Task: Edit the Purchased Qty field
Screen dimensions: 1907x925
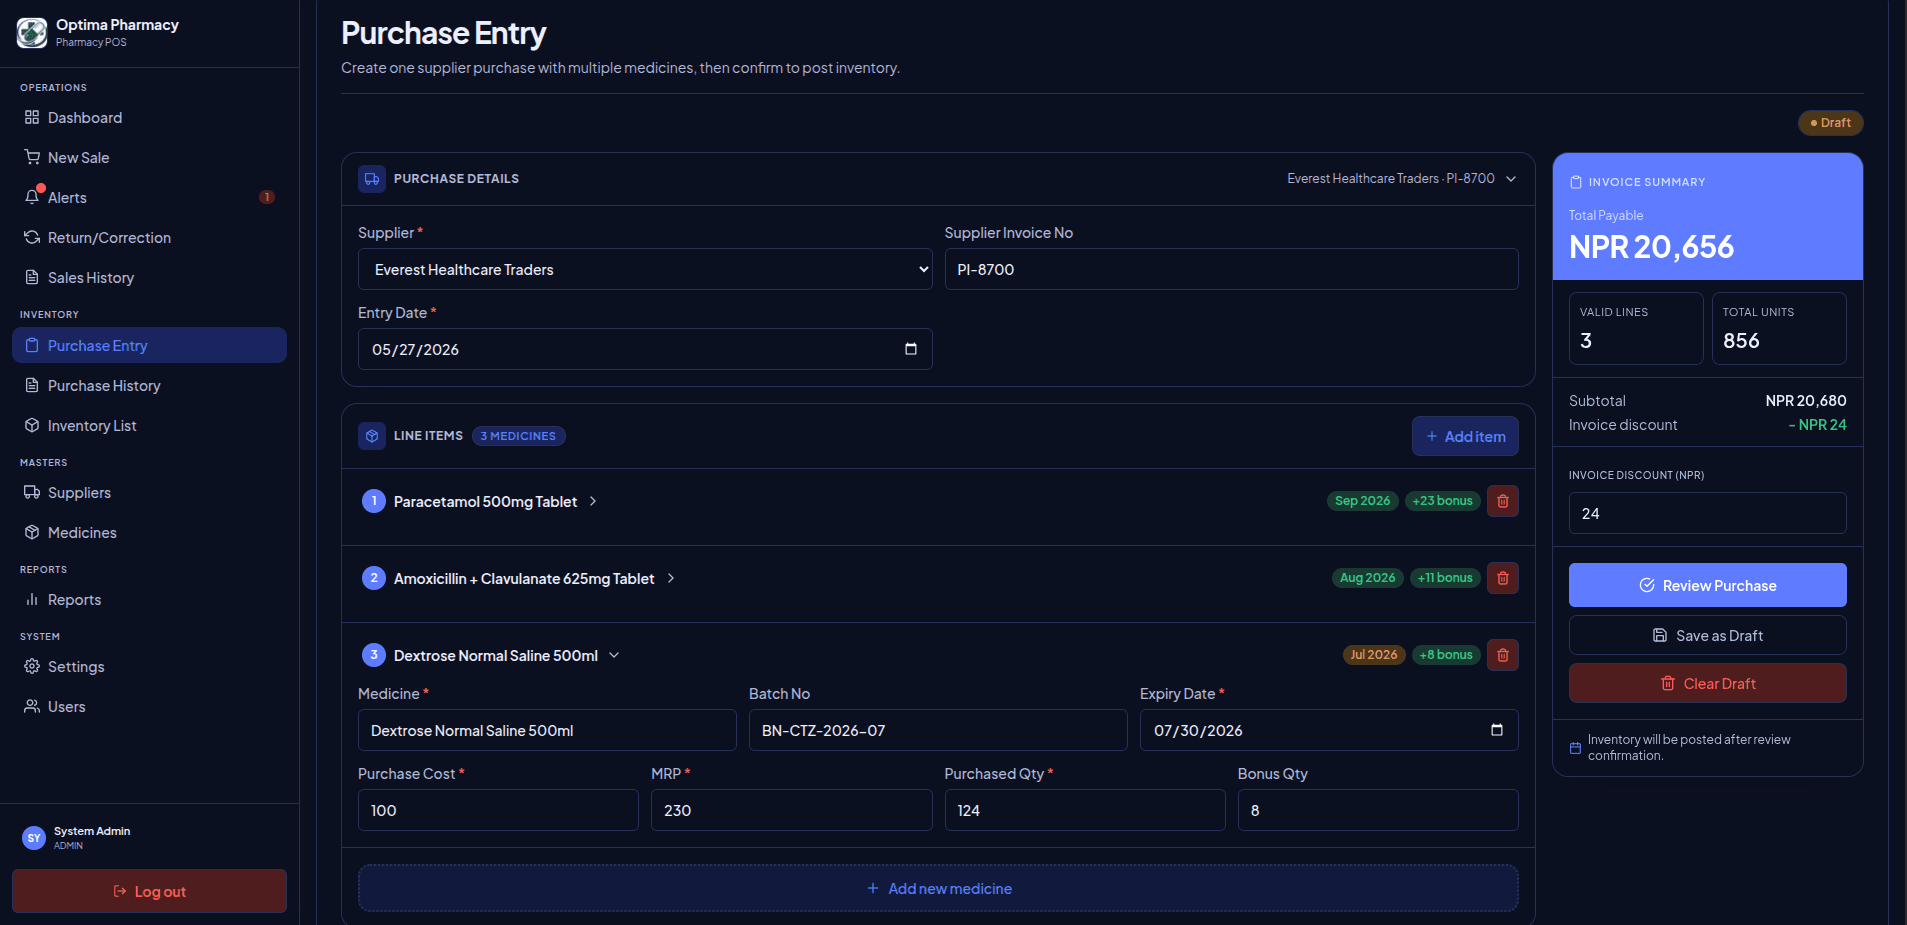Action: coord(1085,810)
